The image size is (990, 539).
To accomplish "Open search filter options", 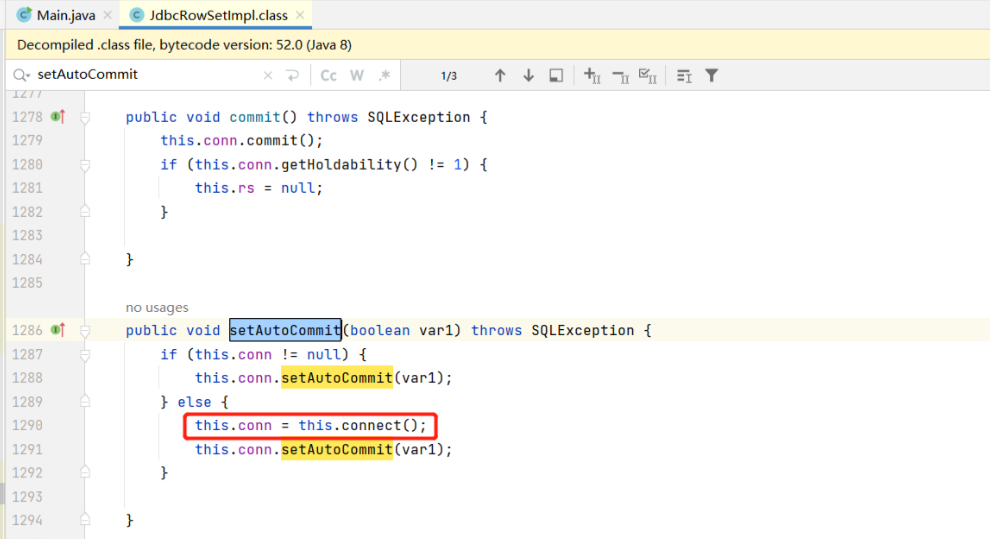I will point(712,76).
